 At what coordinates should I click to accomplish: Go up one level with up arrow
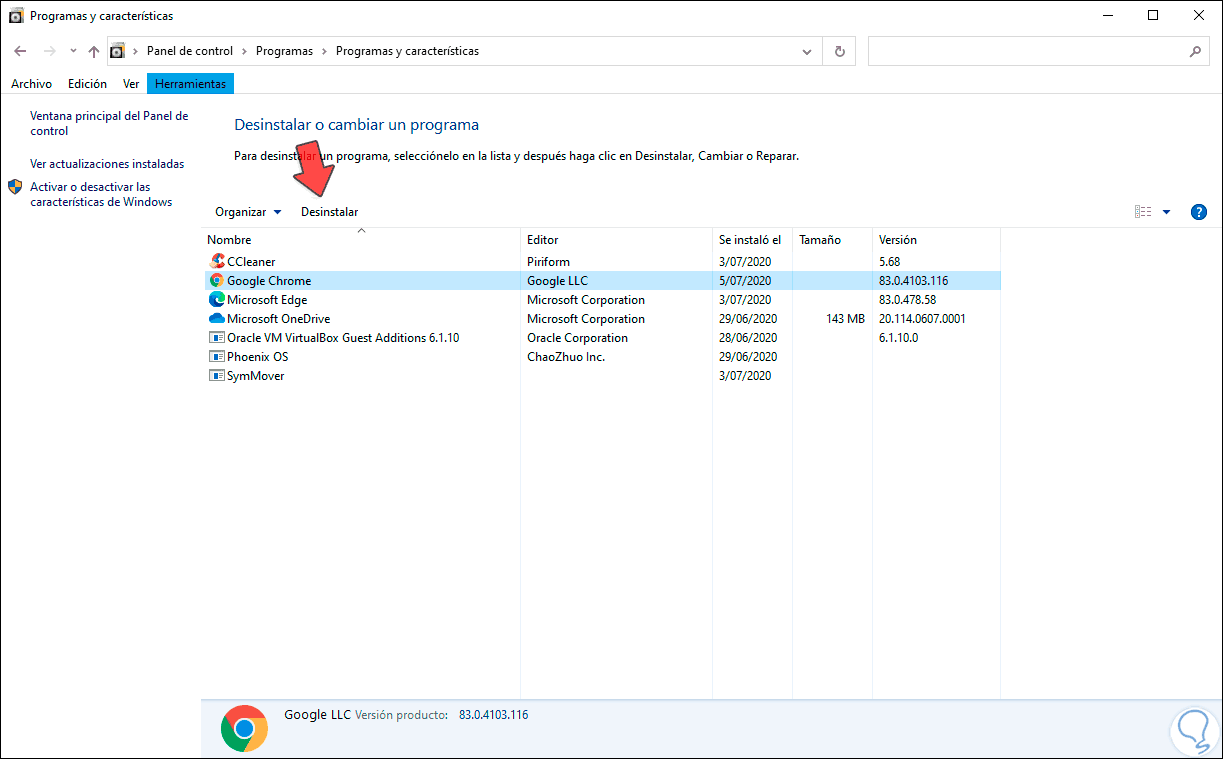94,51
